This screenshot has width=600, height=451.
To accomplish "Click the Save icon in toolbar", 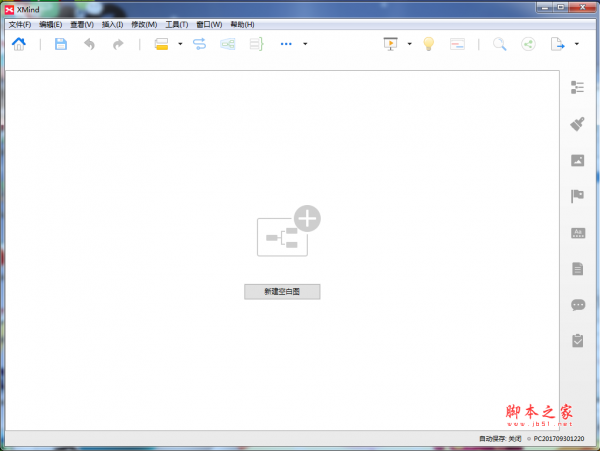I will coord(61,44).
